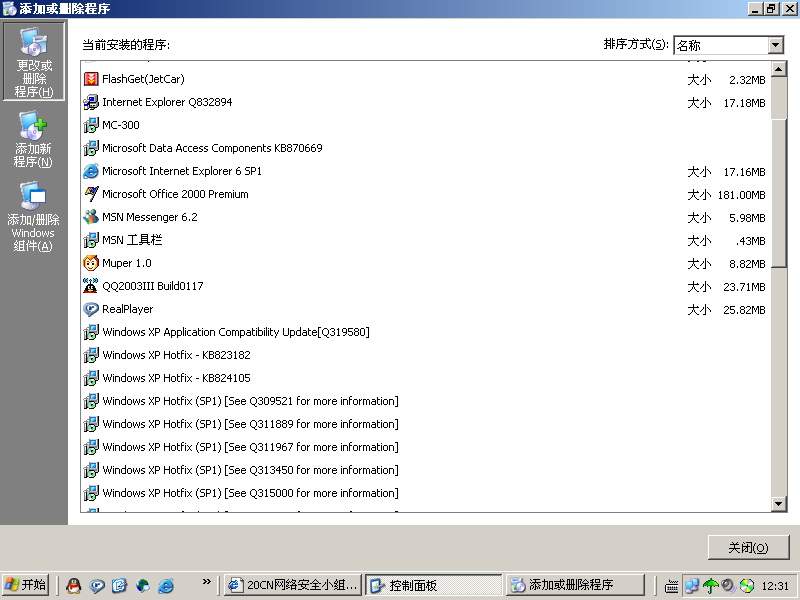Click Microsoft Internet Explorer 6 SP1 icon
This screenshot has width=800, height=600.
(x=91, y=171)
